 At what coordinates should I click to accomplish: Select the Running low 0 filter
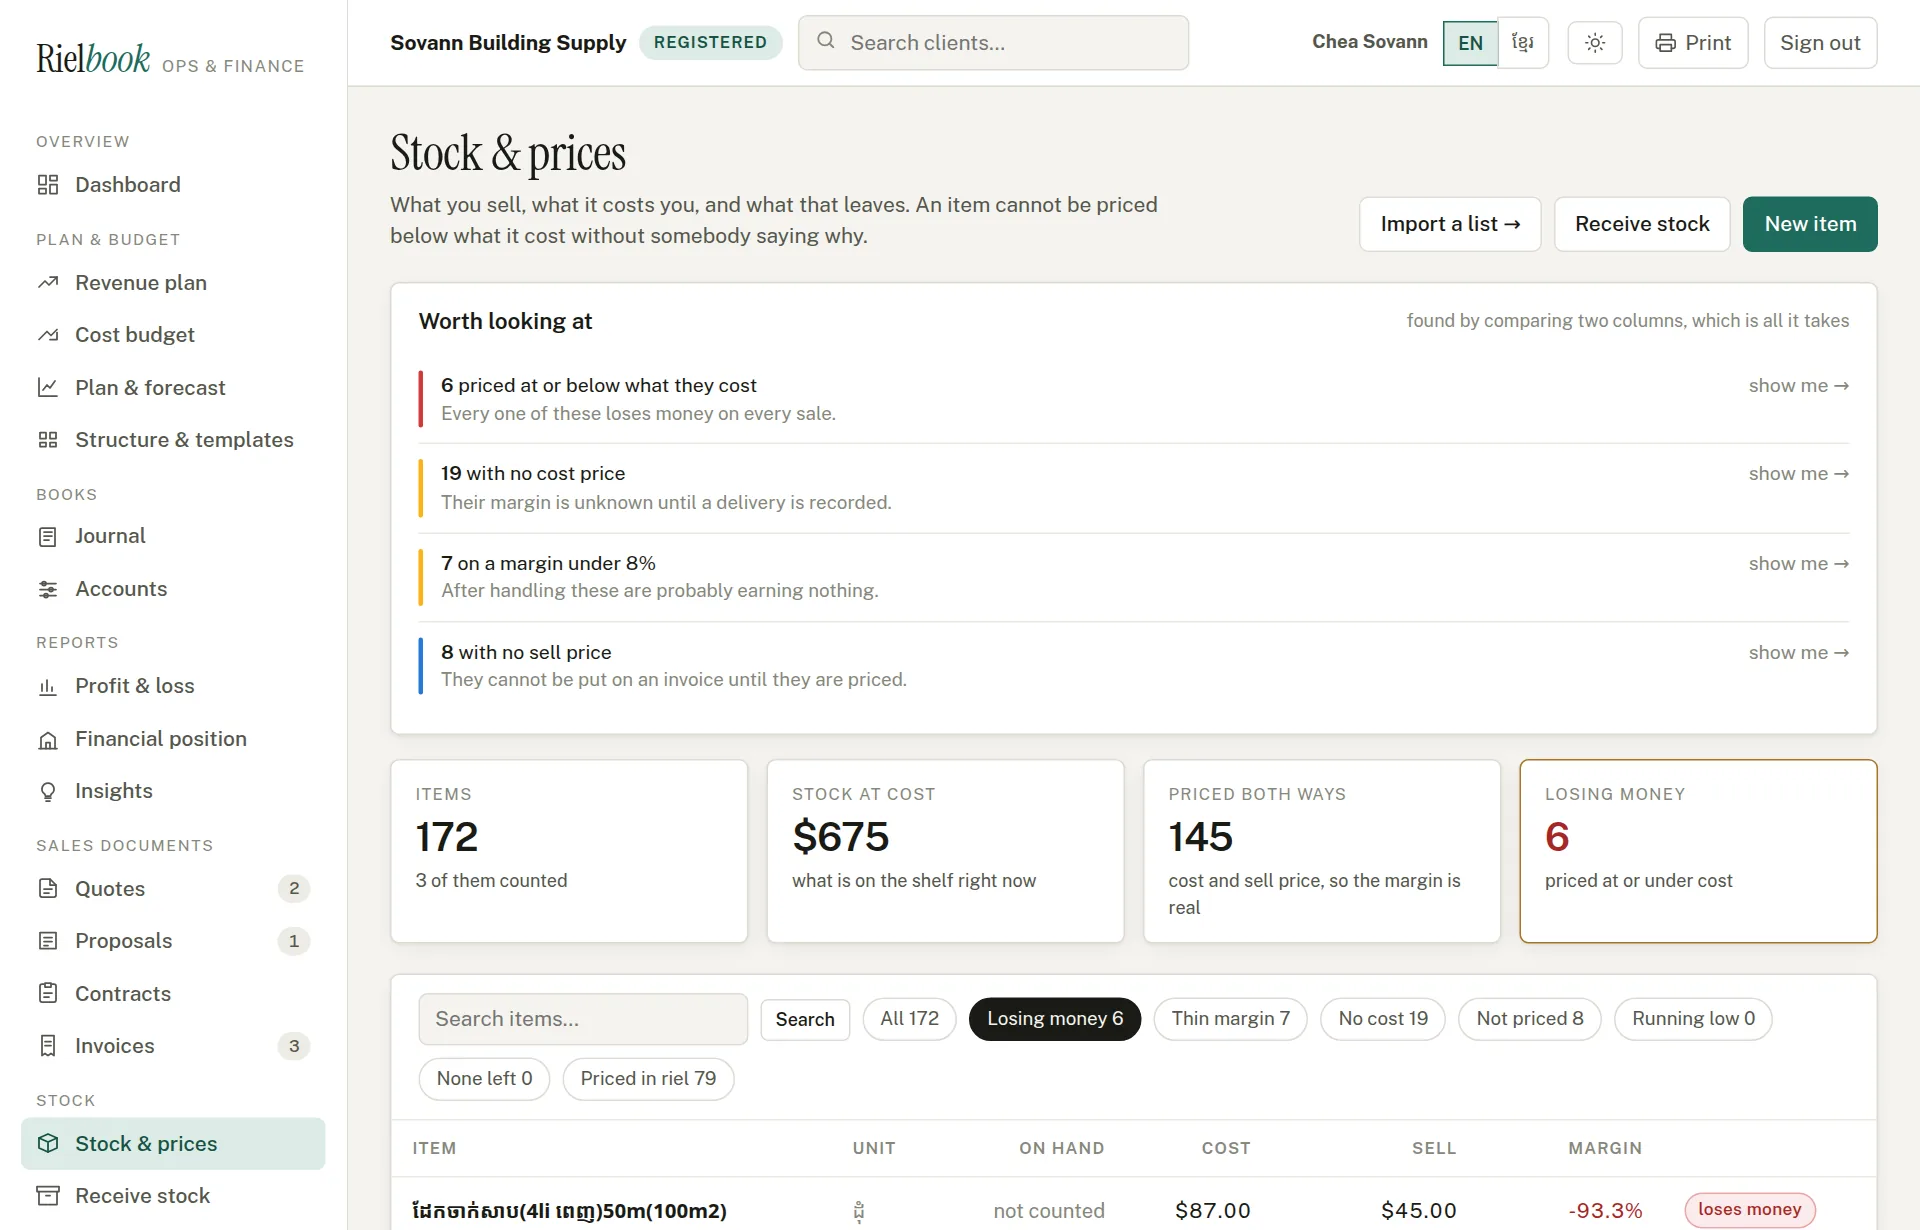click(x=1693, y=1019)
